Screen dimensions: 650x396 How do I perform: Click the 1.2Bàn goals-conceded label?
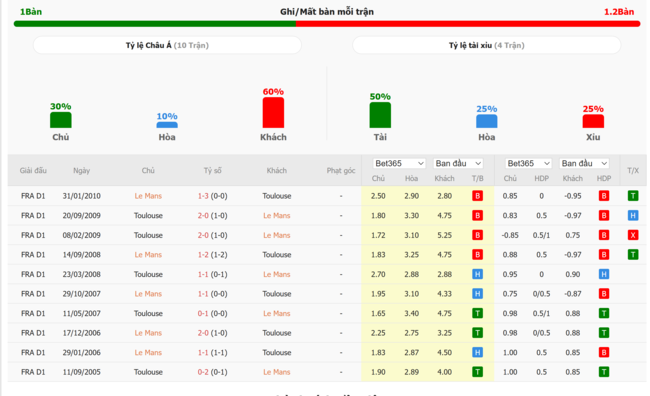[619, 12]
